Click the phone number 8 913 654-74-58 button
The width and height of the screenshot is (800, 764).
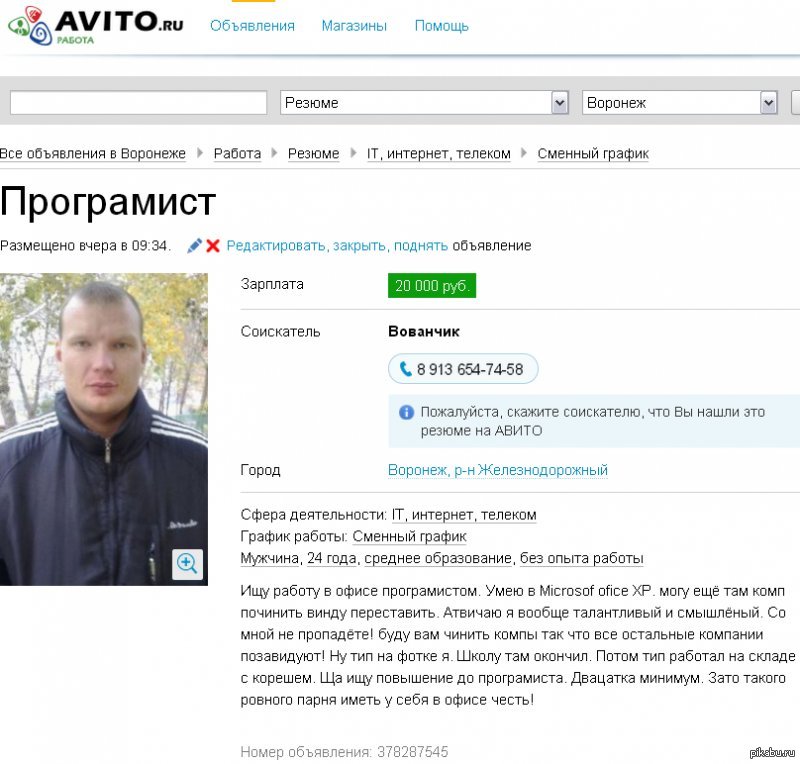pos(463,368)
